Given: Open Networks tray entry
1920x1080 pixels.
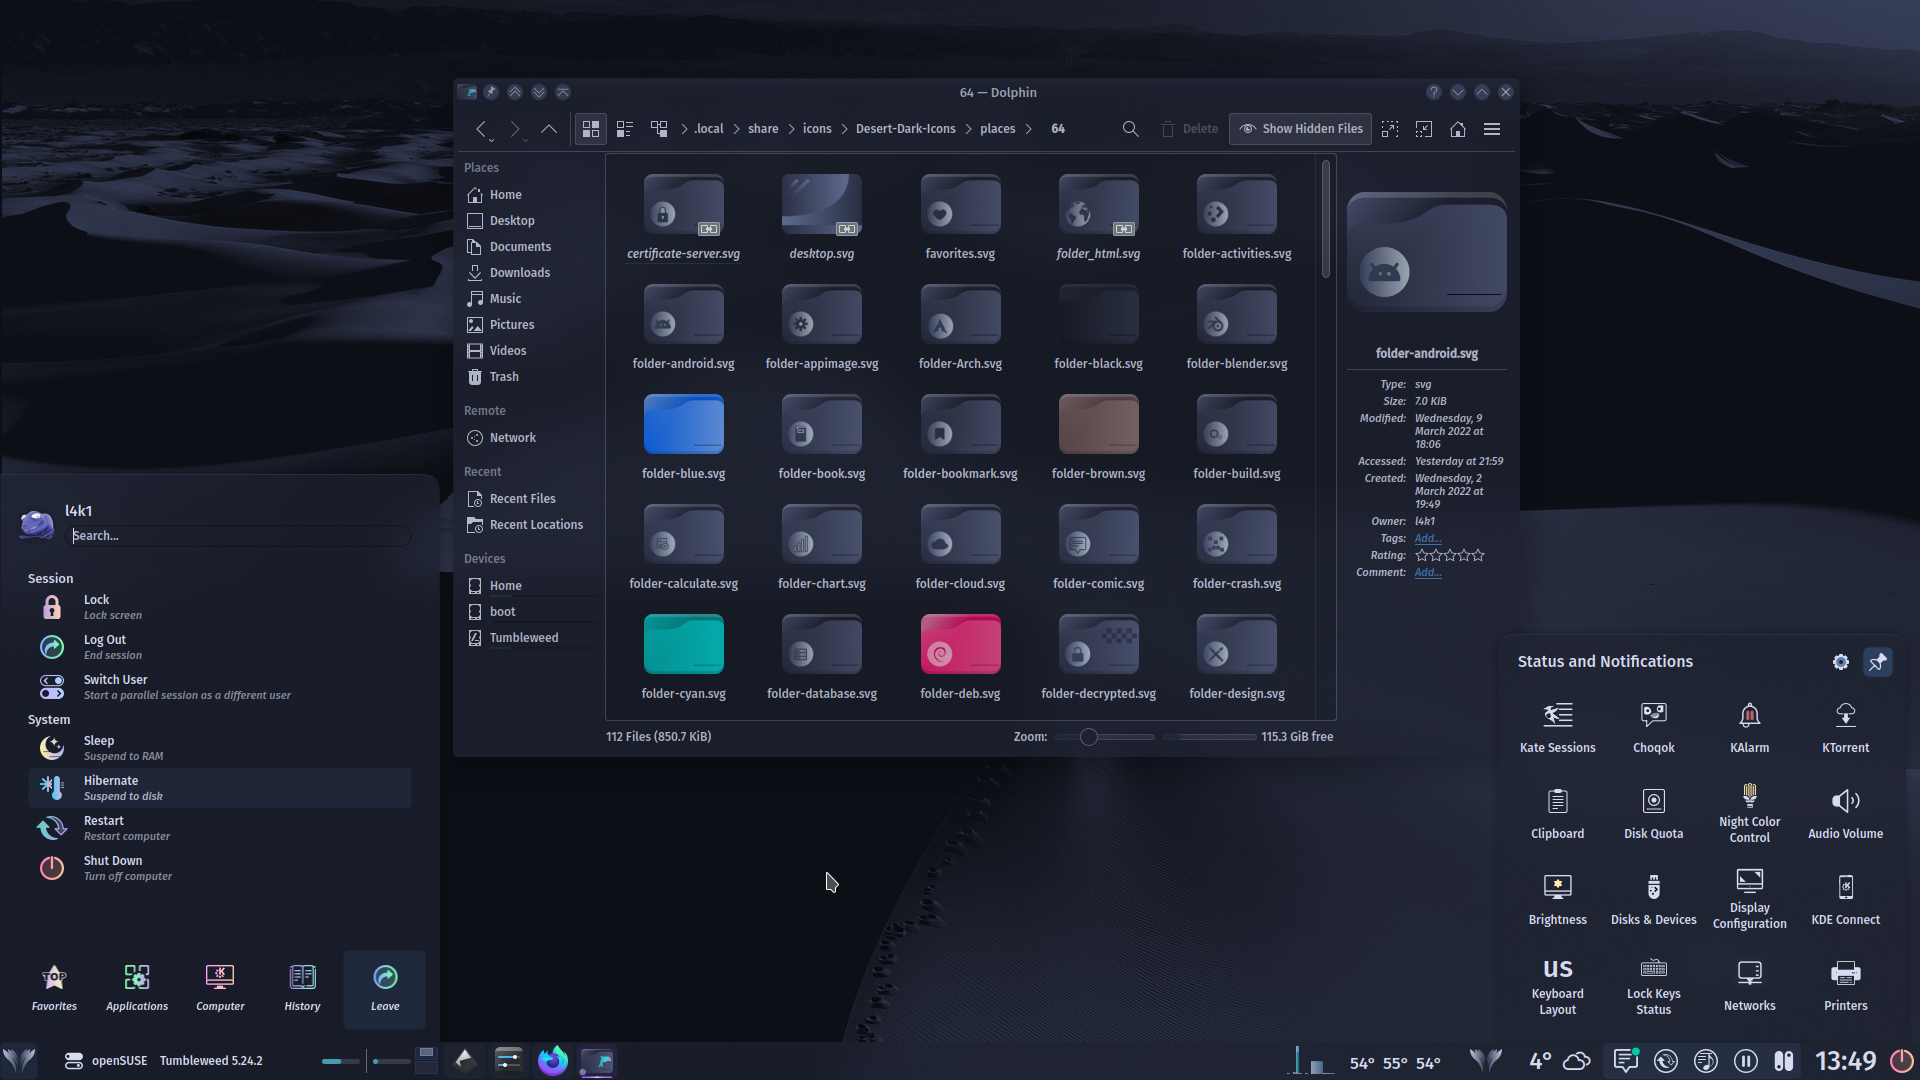Looking at the screenshot, I should point(1749,986).
